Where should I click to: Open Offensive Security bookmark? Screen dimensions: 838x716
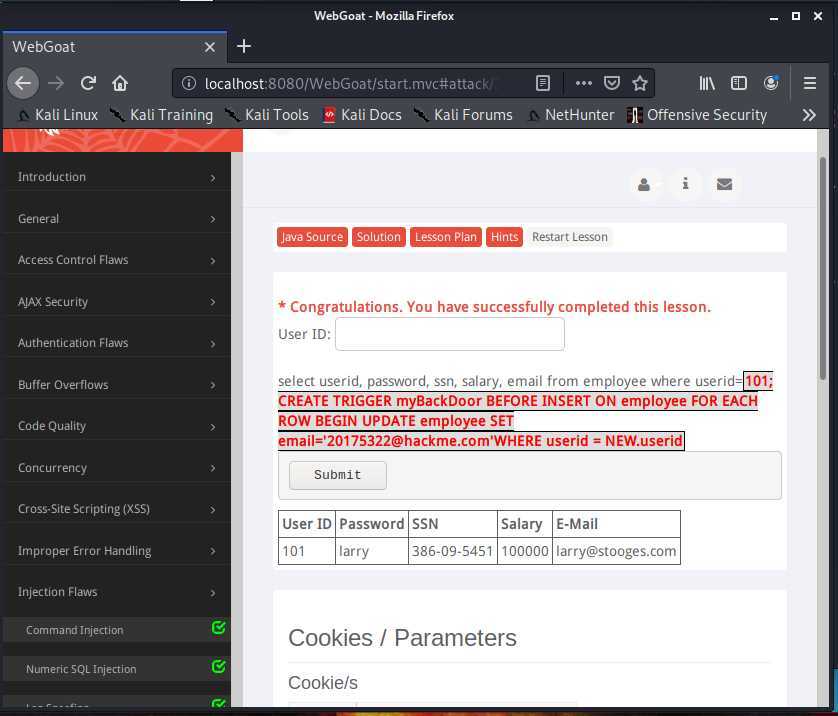697,115
